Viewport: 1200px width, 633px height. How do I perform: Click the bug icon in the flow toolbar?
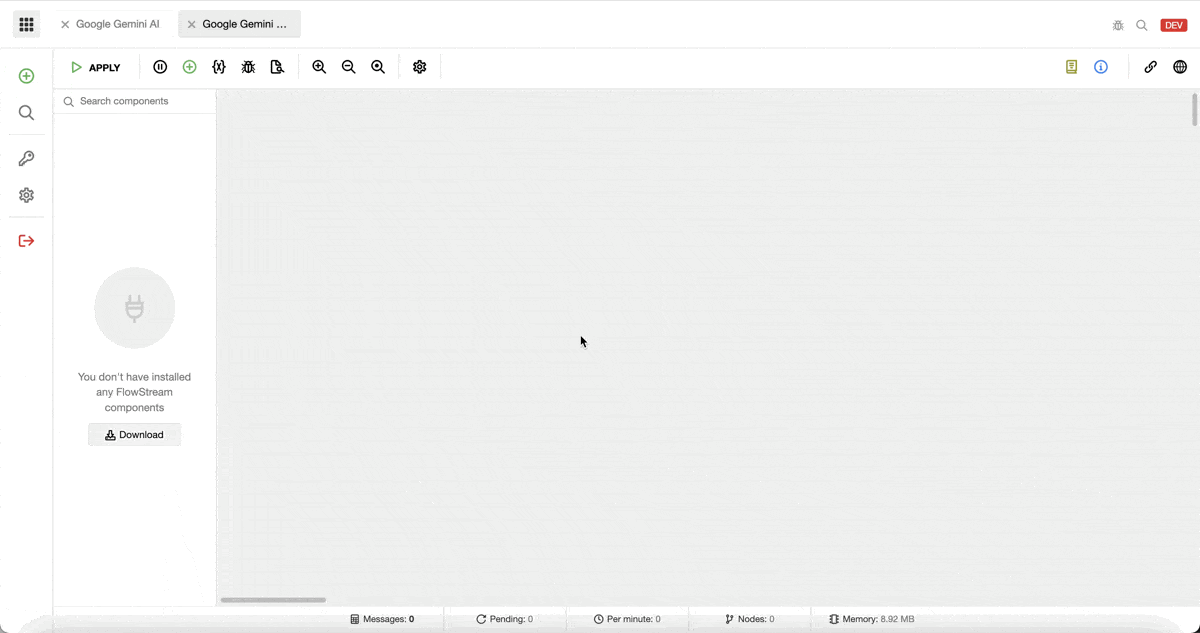pyautogui.click(x=248, y=67)
